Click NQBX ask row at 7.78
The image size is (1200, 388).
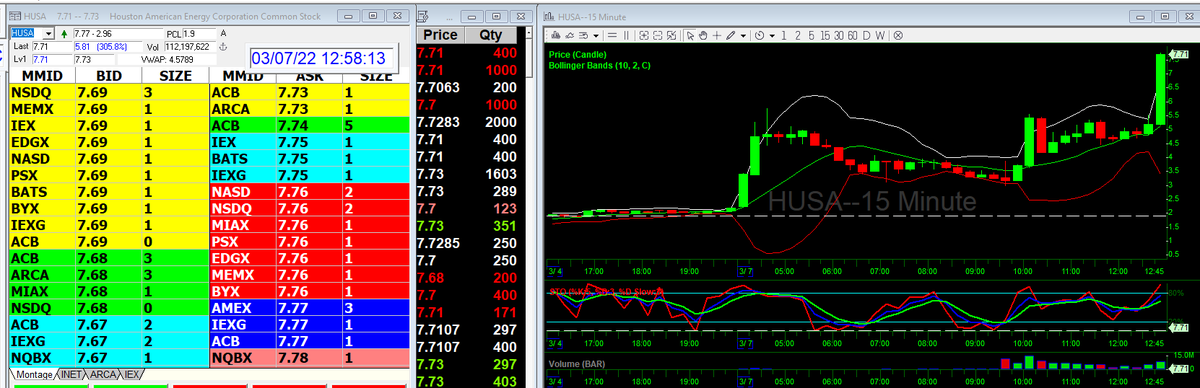[x=310, y=358]
